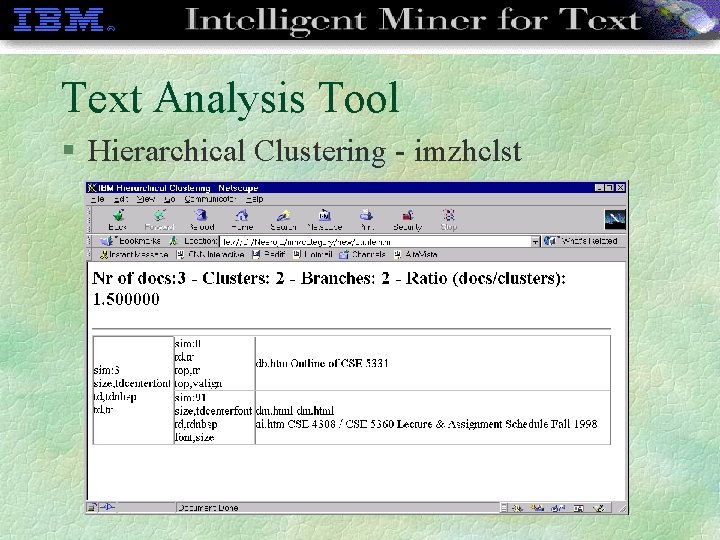The width and height of the screenshot is (720, 540).
Task: Click the security lock icon in status bar
Action: tap(92, 507)
